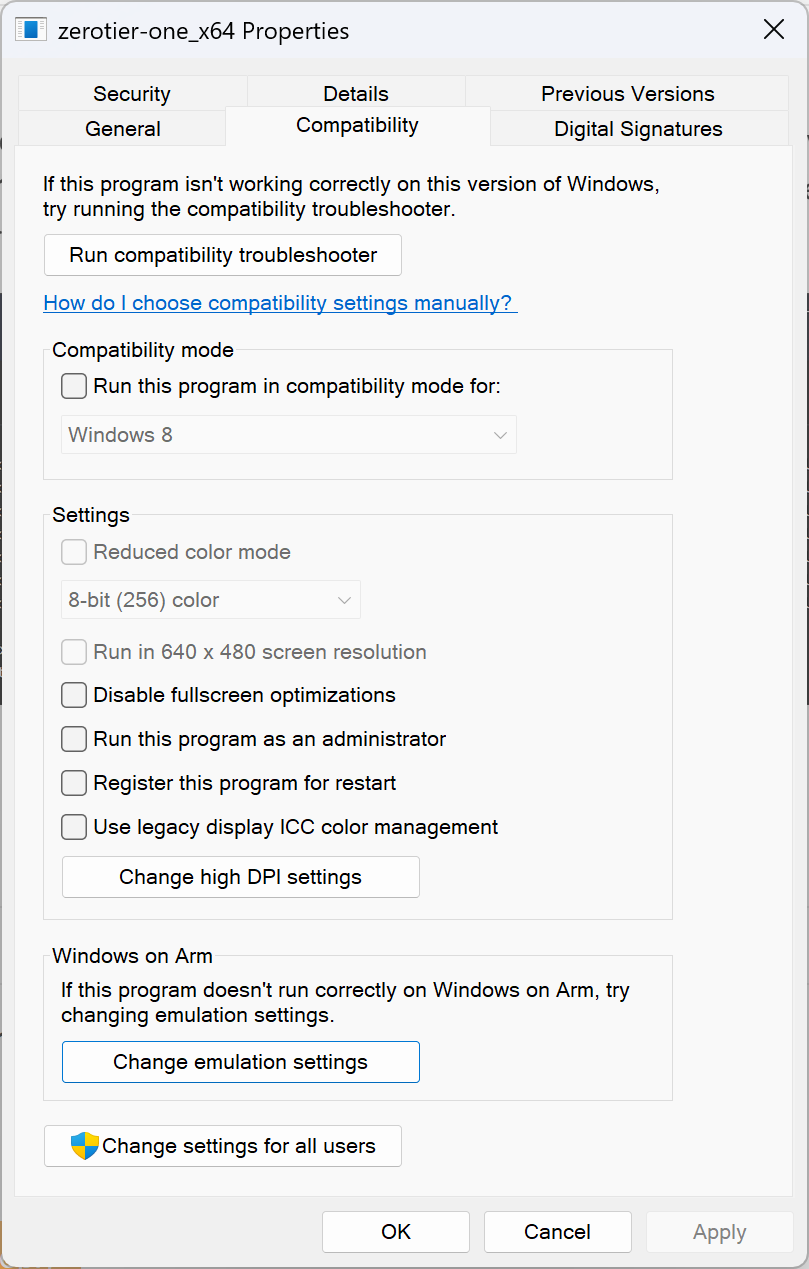Enable Use legacy display ICC color management
The image size is (809, 1269).
(74, 827)
